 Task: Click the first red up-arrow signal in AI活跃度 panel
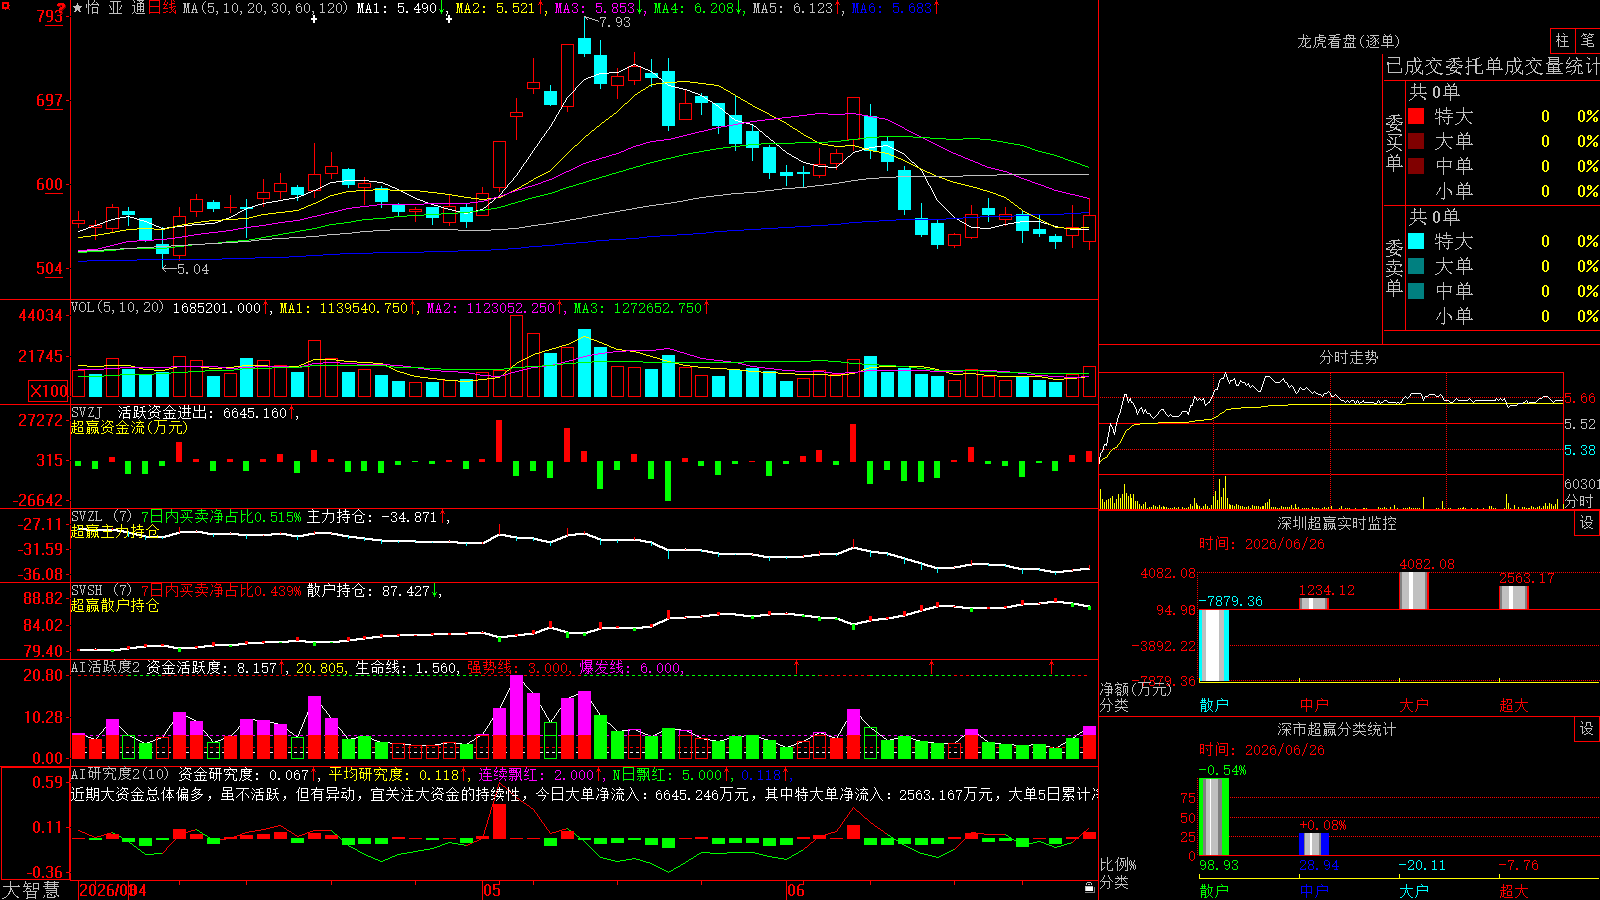[797, 666]
